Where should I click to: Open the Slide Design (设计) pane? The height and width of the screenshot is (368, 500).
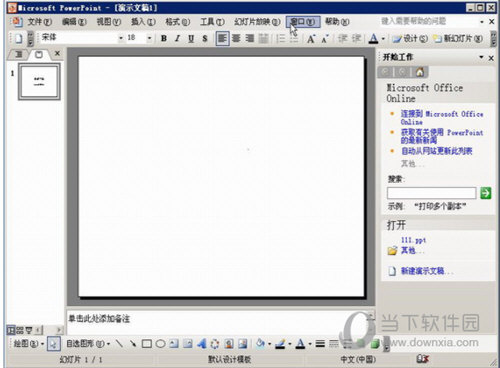pos(410,39)
